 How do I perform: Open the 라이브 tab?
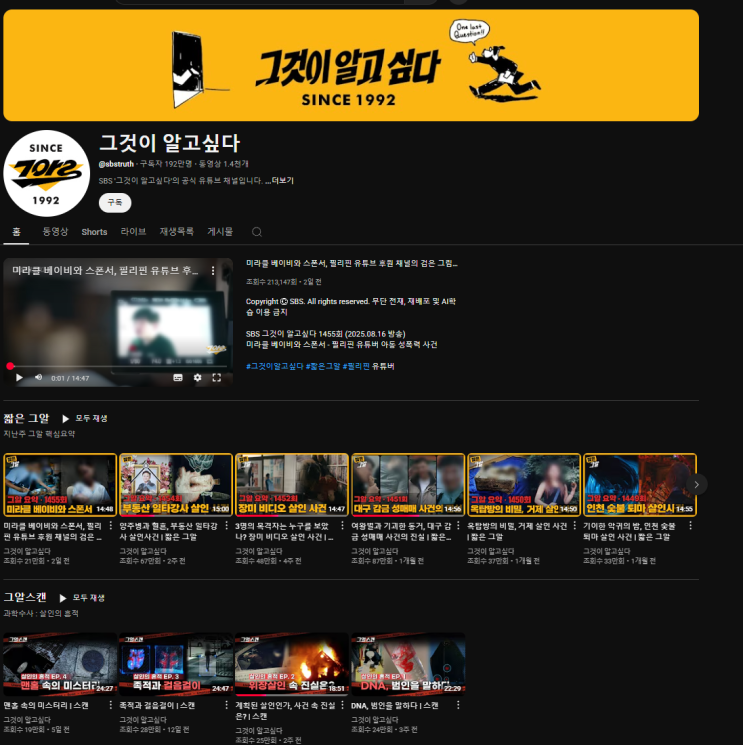(x=133, y=232)
